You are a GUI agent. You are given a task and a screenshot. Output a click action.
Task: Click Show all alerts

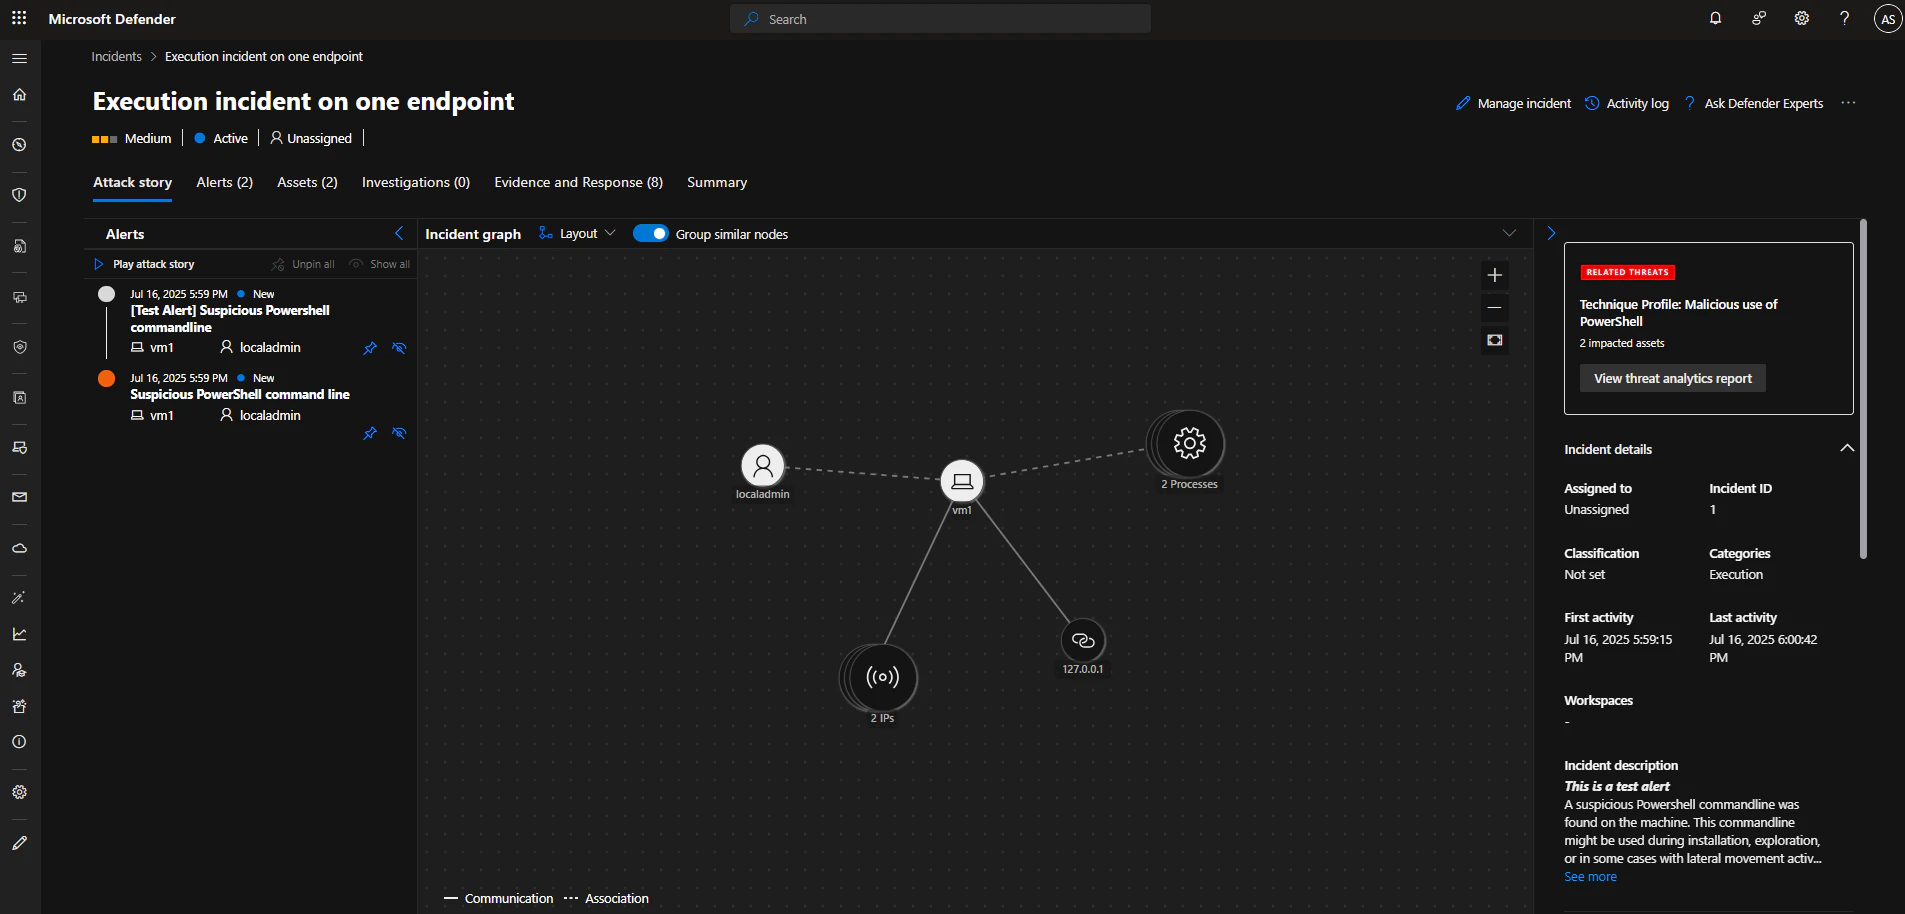point(380,264)
